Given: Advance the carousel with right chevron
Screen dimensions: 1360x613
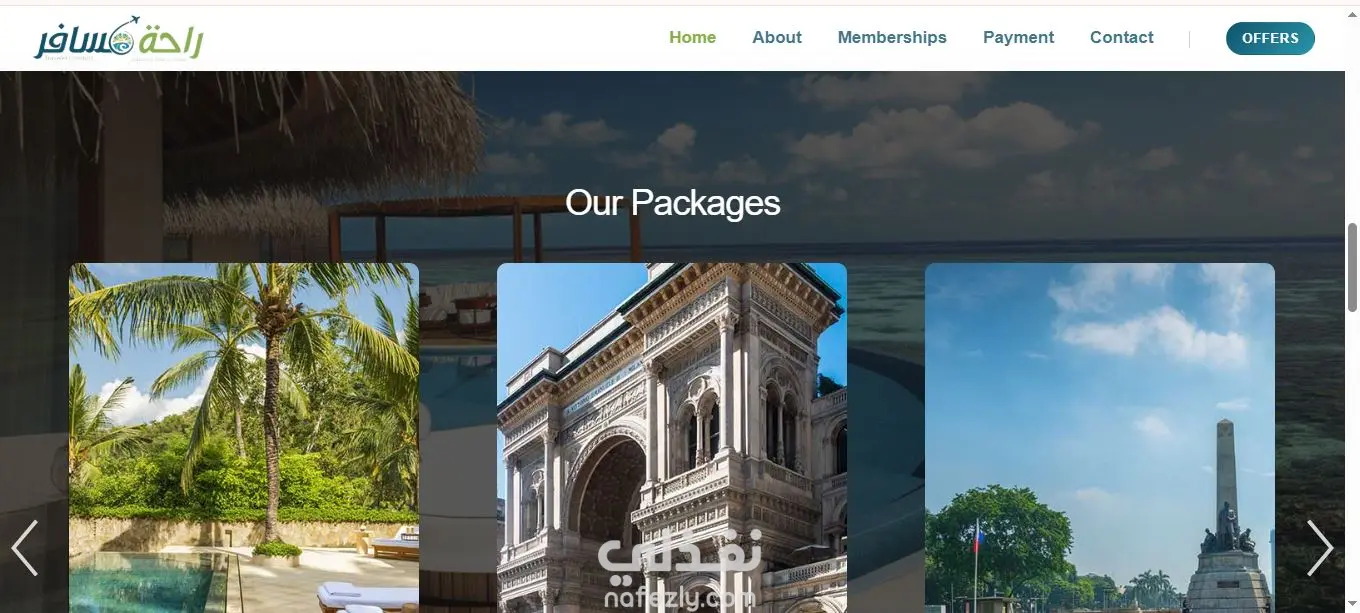Looking at the screenshot, I should (x=1319, y=548).
